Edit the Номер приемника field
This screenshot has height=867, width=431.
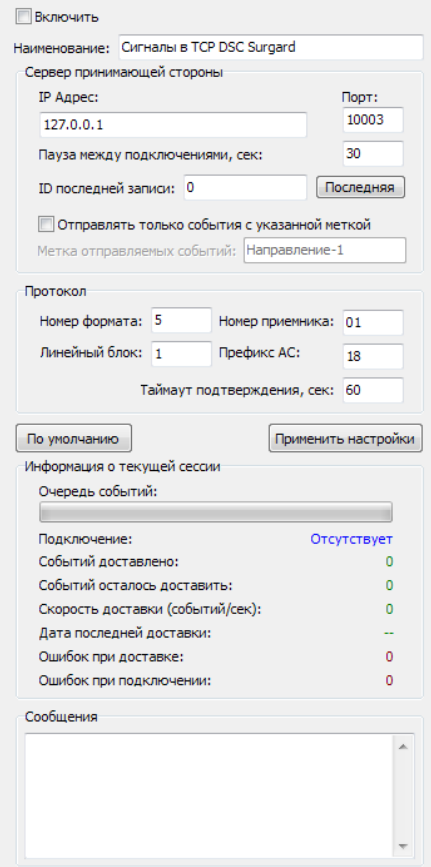coord(373,322)
